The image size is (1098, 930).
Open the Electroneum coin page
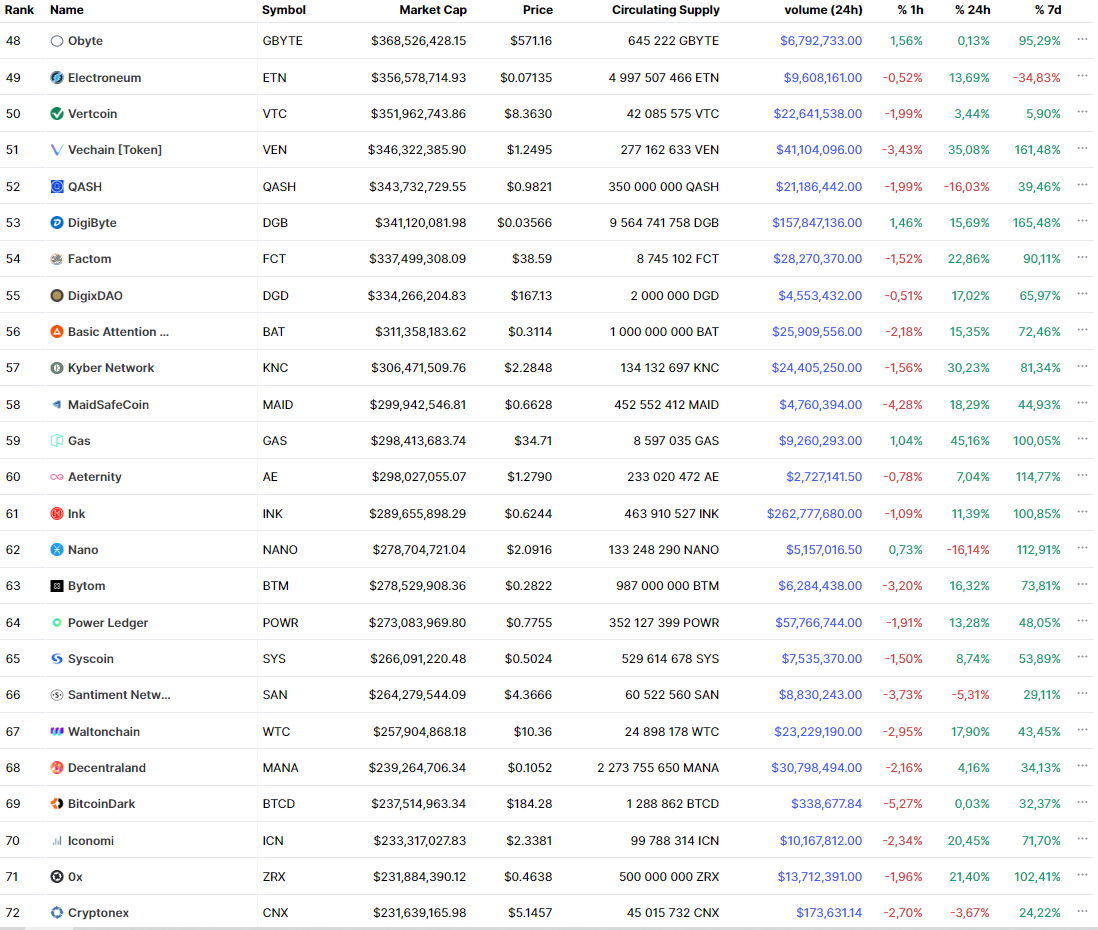pyautogui.click(x=104, y=78)
